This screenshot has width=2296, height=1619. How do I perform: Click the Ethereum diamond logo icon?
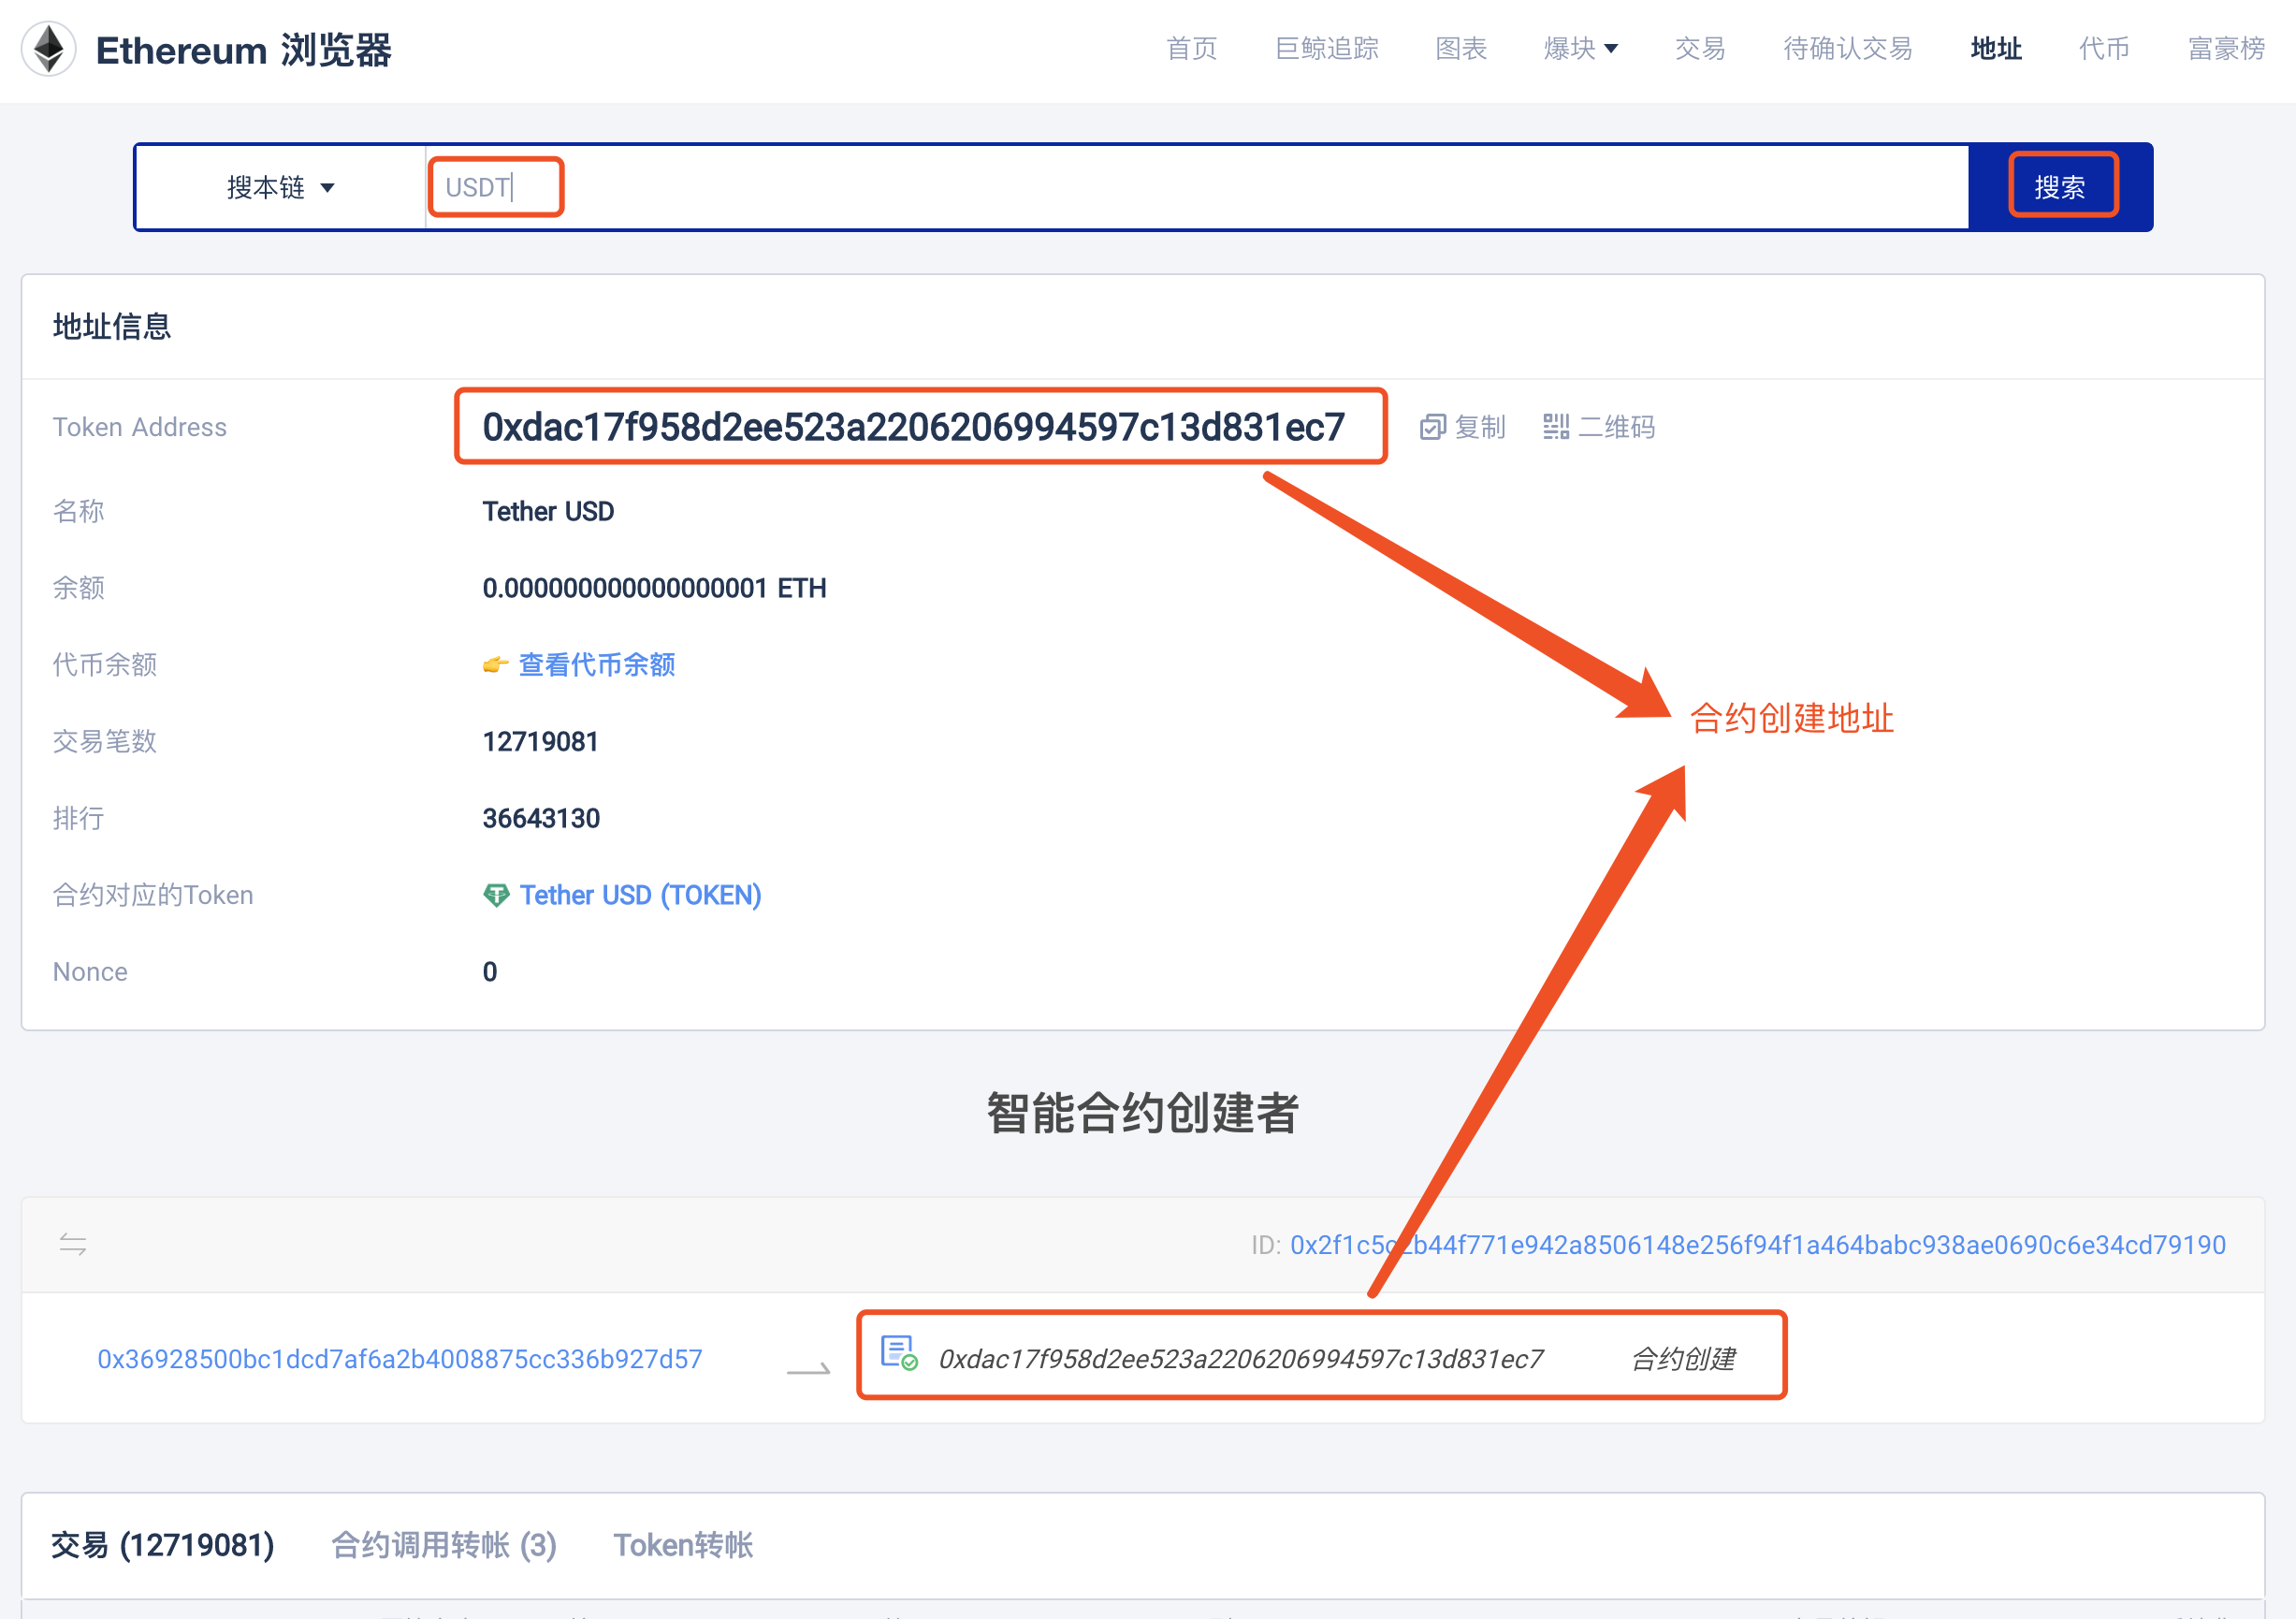pyautogui.click(x=48, y=48)
